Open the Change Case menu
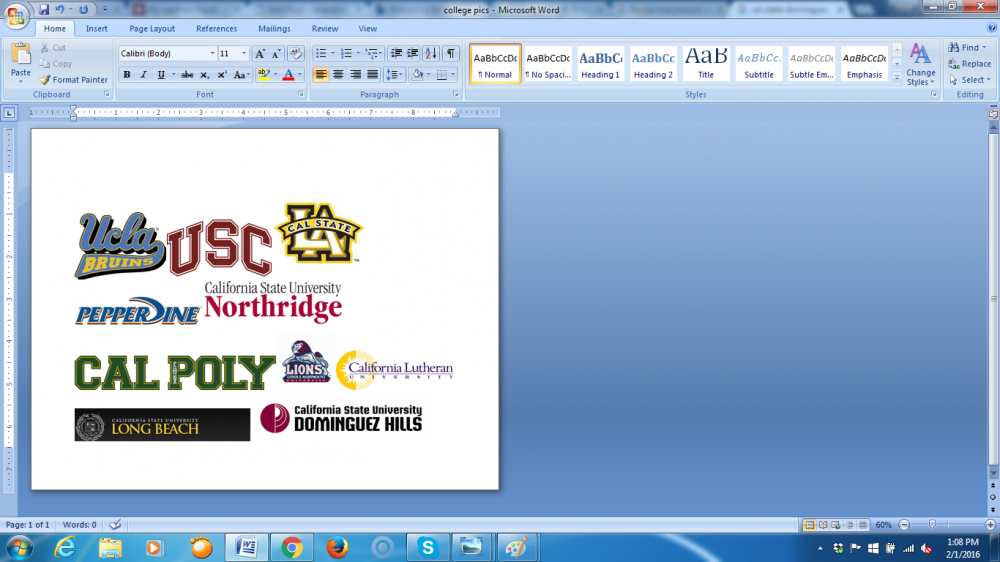 (240, 75)
